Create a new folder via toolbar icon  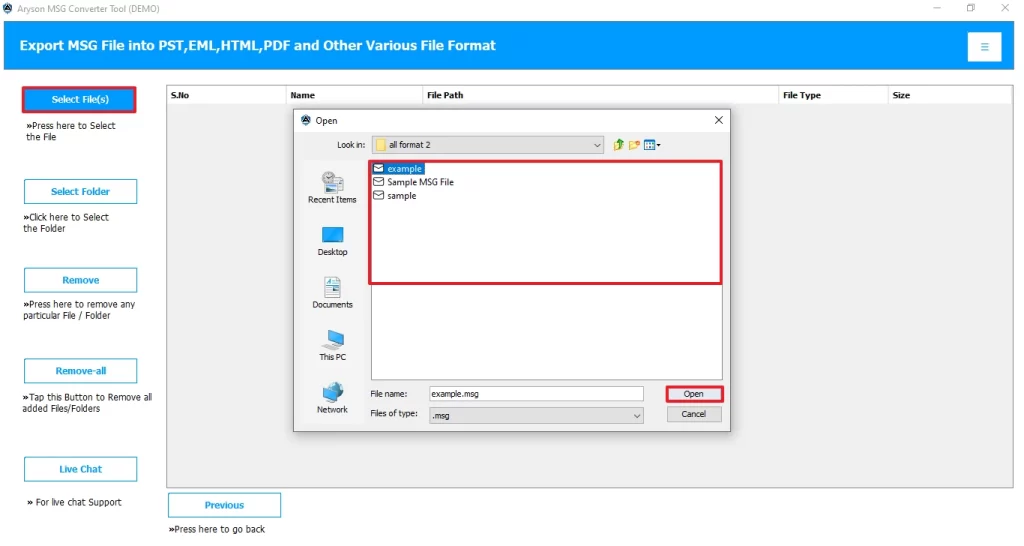click(x=634, y=145)
